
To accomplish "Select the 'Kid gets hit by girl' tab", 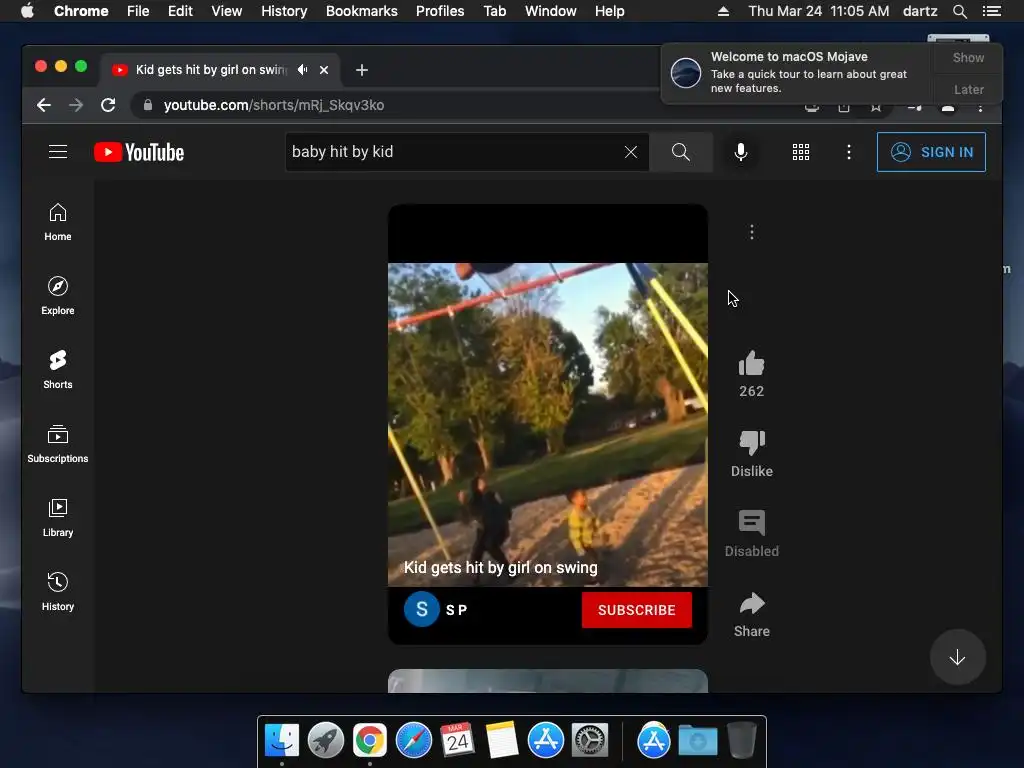I will pyautogui.click(x=211, y=70).
